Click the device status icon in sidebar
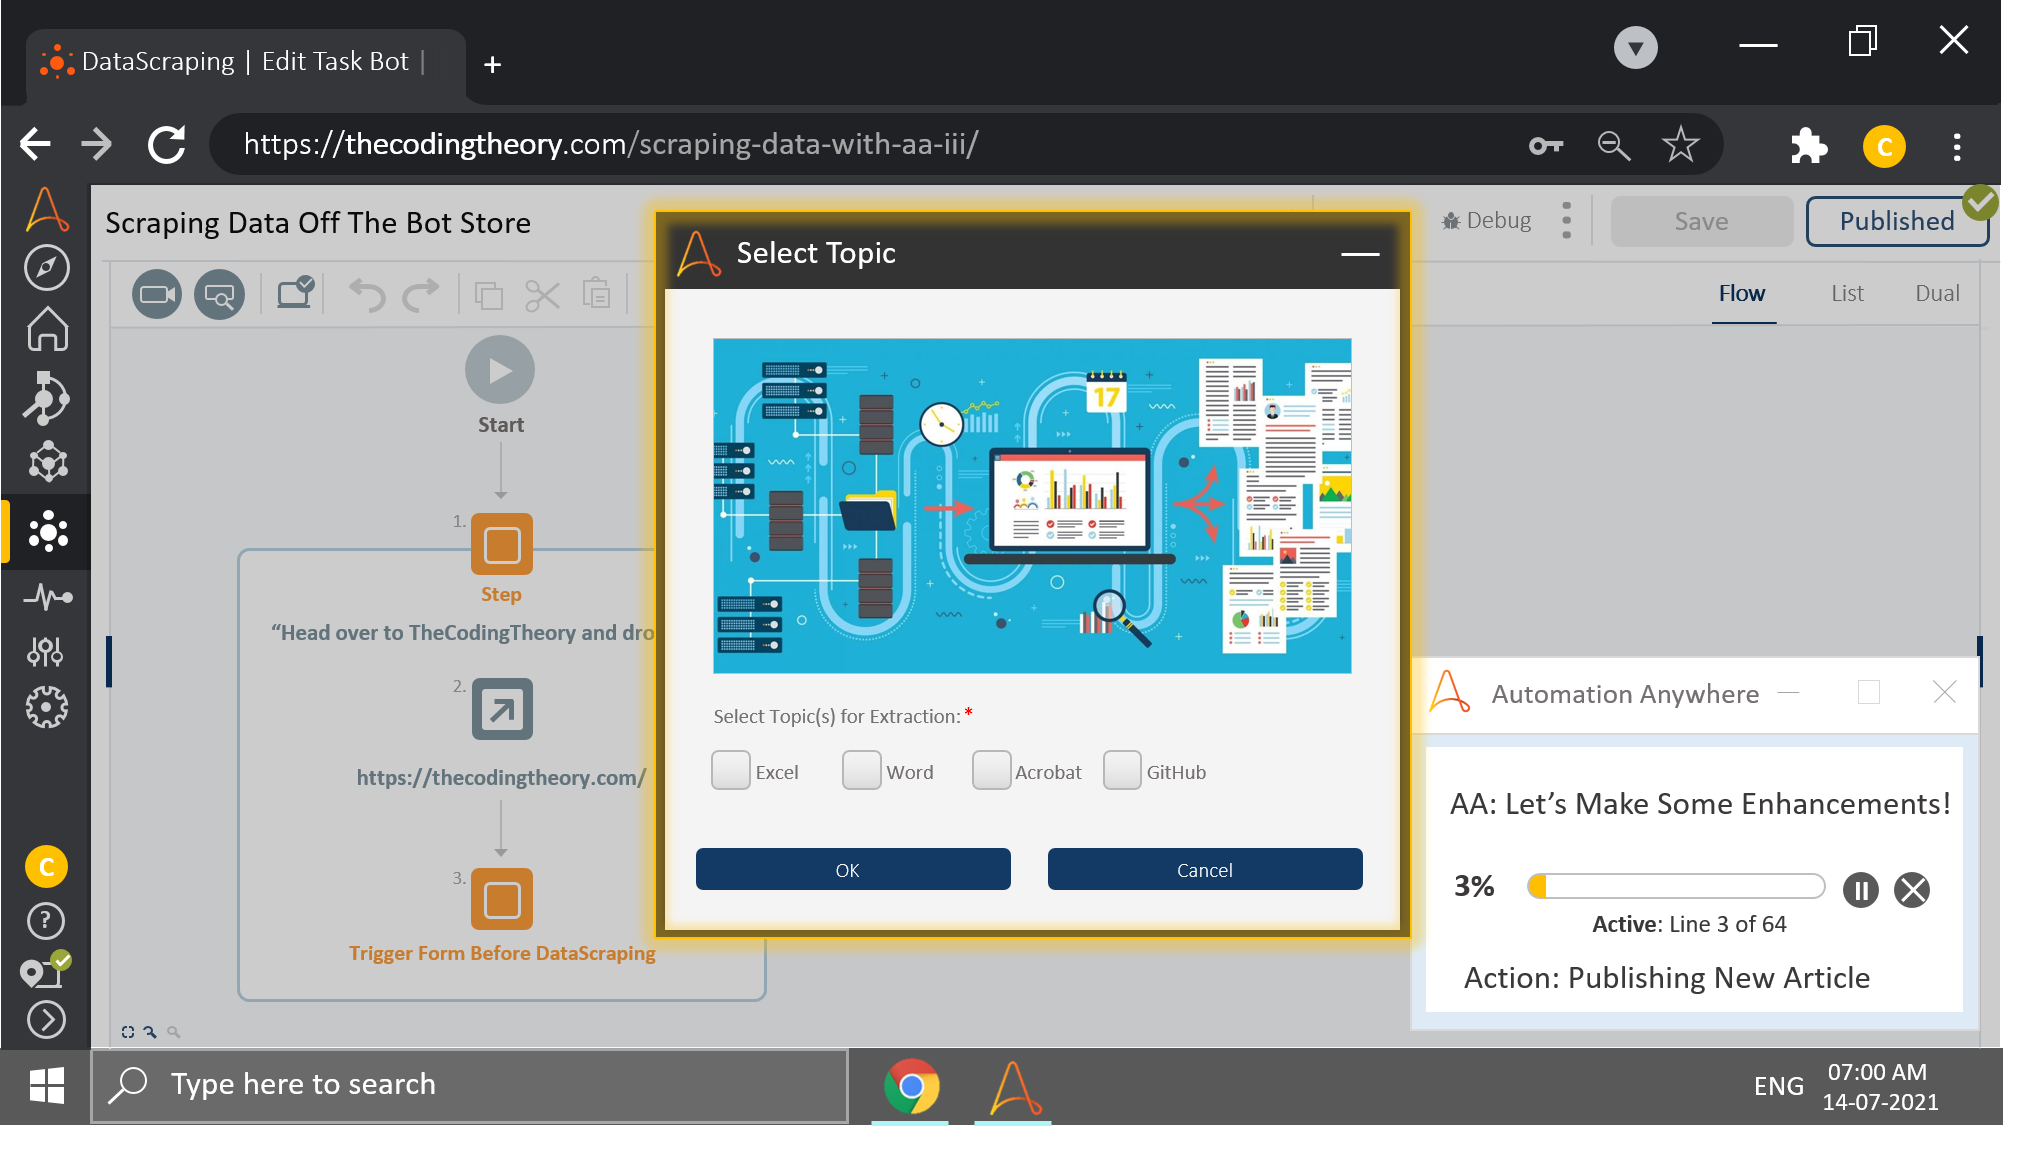This screenshot has width=2018, height=1157. tap(45, 970)
